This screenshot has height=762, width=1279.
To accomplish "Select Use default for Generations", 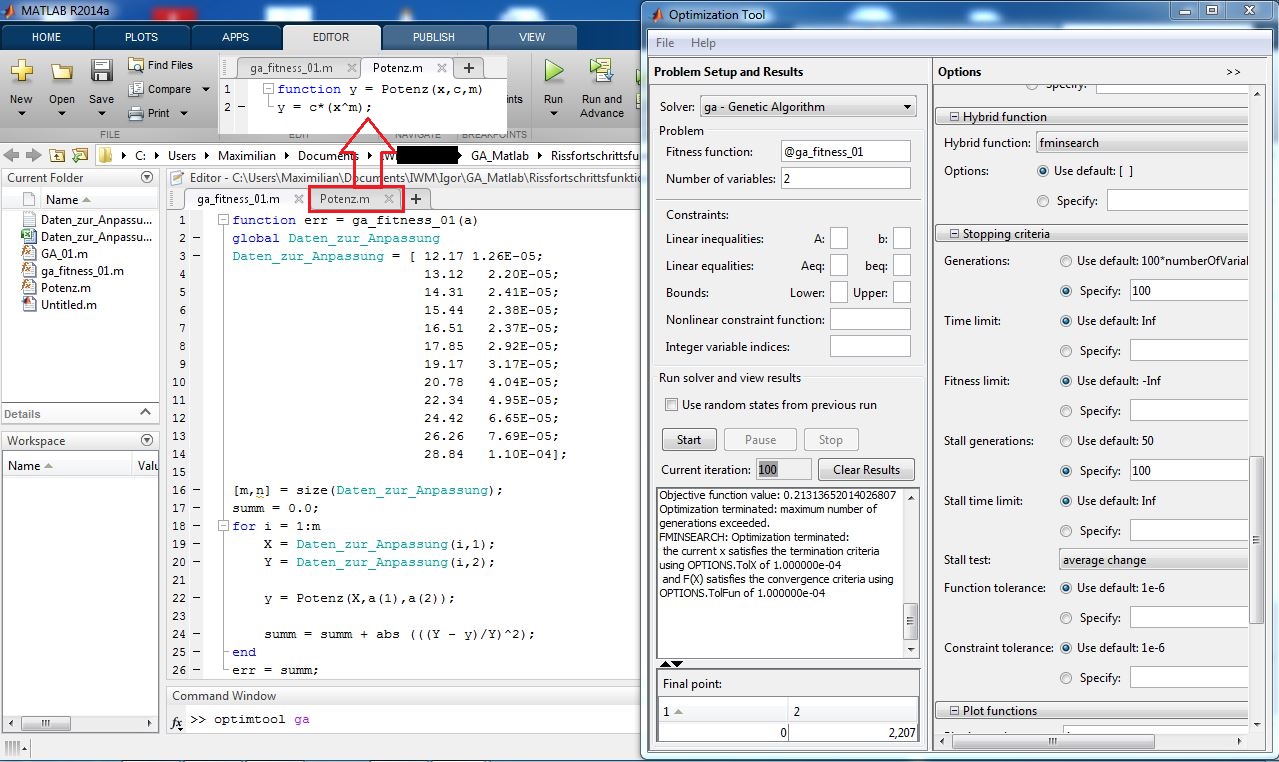I will click(1066, 261).
